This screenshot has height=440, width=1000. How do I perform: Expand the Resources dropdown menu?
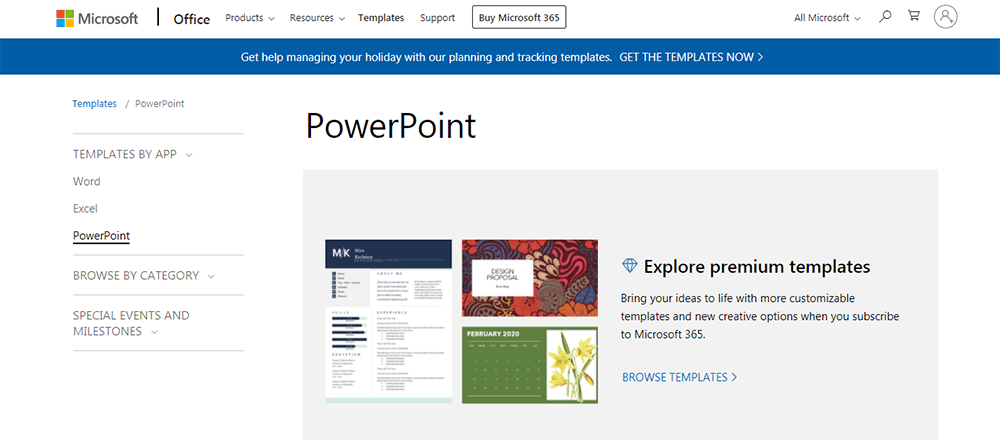click(316, 18)
